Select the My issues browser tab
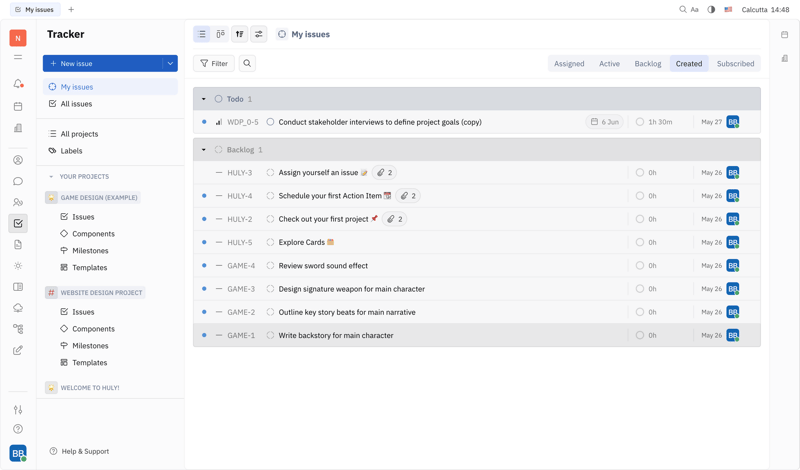 (x=35, y=9)
